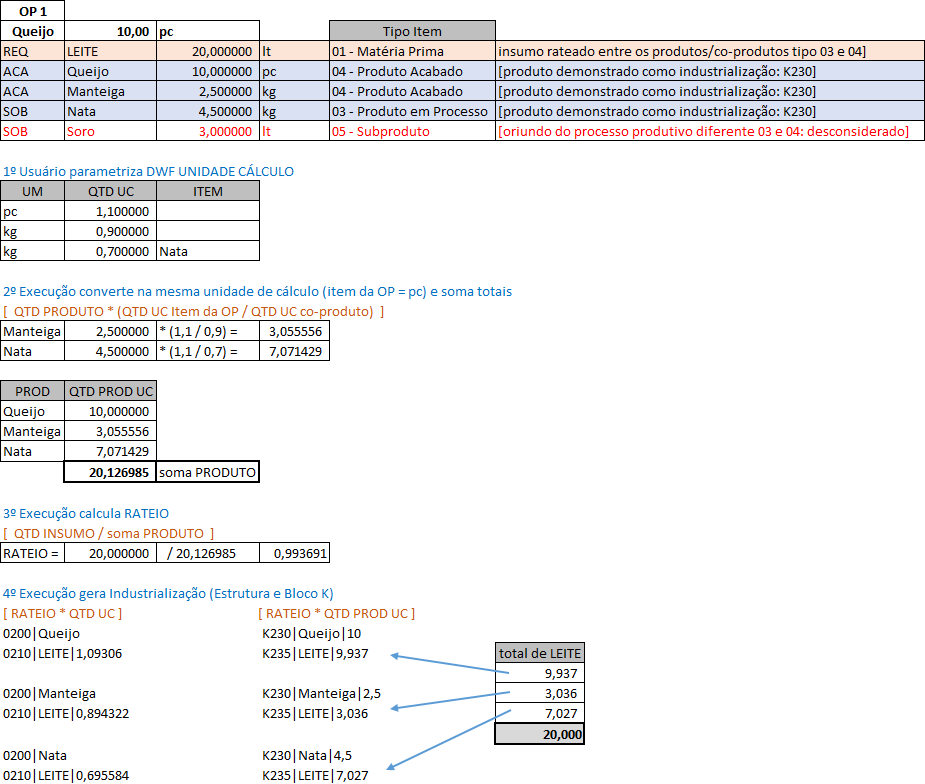The width and height of the screenshot is (925, 784).
Task: Select the line 'K235|LEITE|7,027'
Action: pos(315,775)
